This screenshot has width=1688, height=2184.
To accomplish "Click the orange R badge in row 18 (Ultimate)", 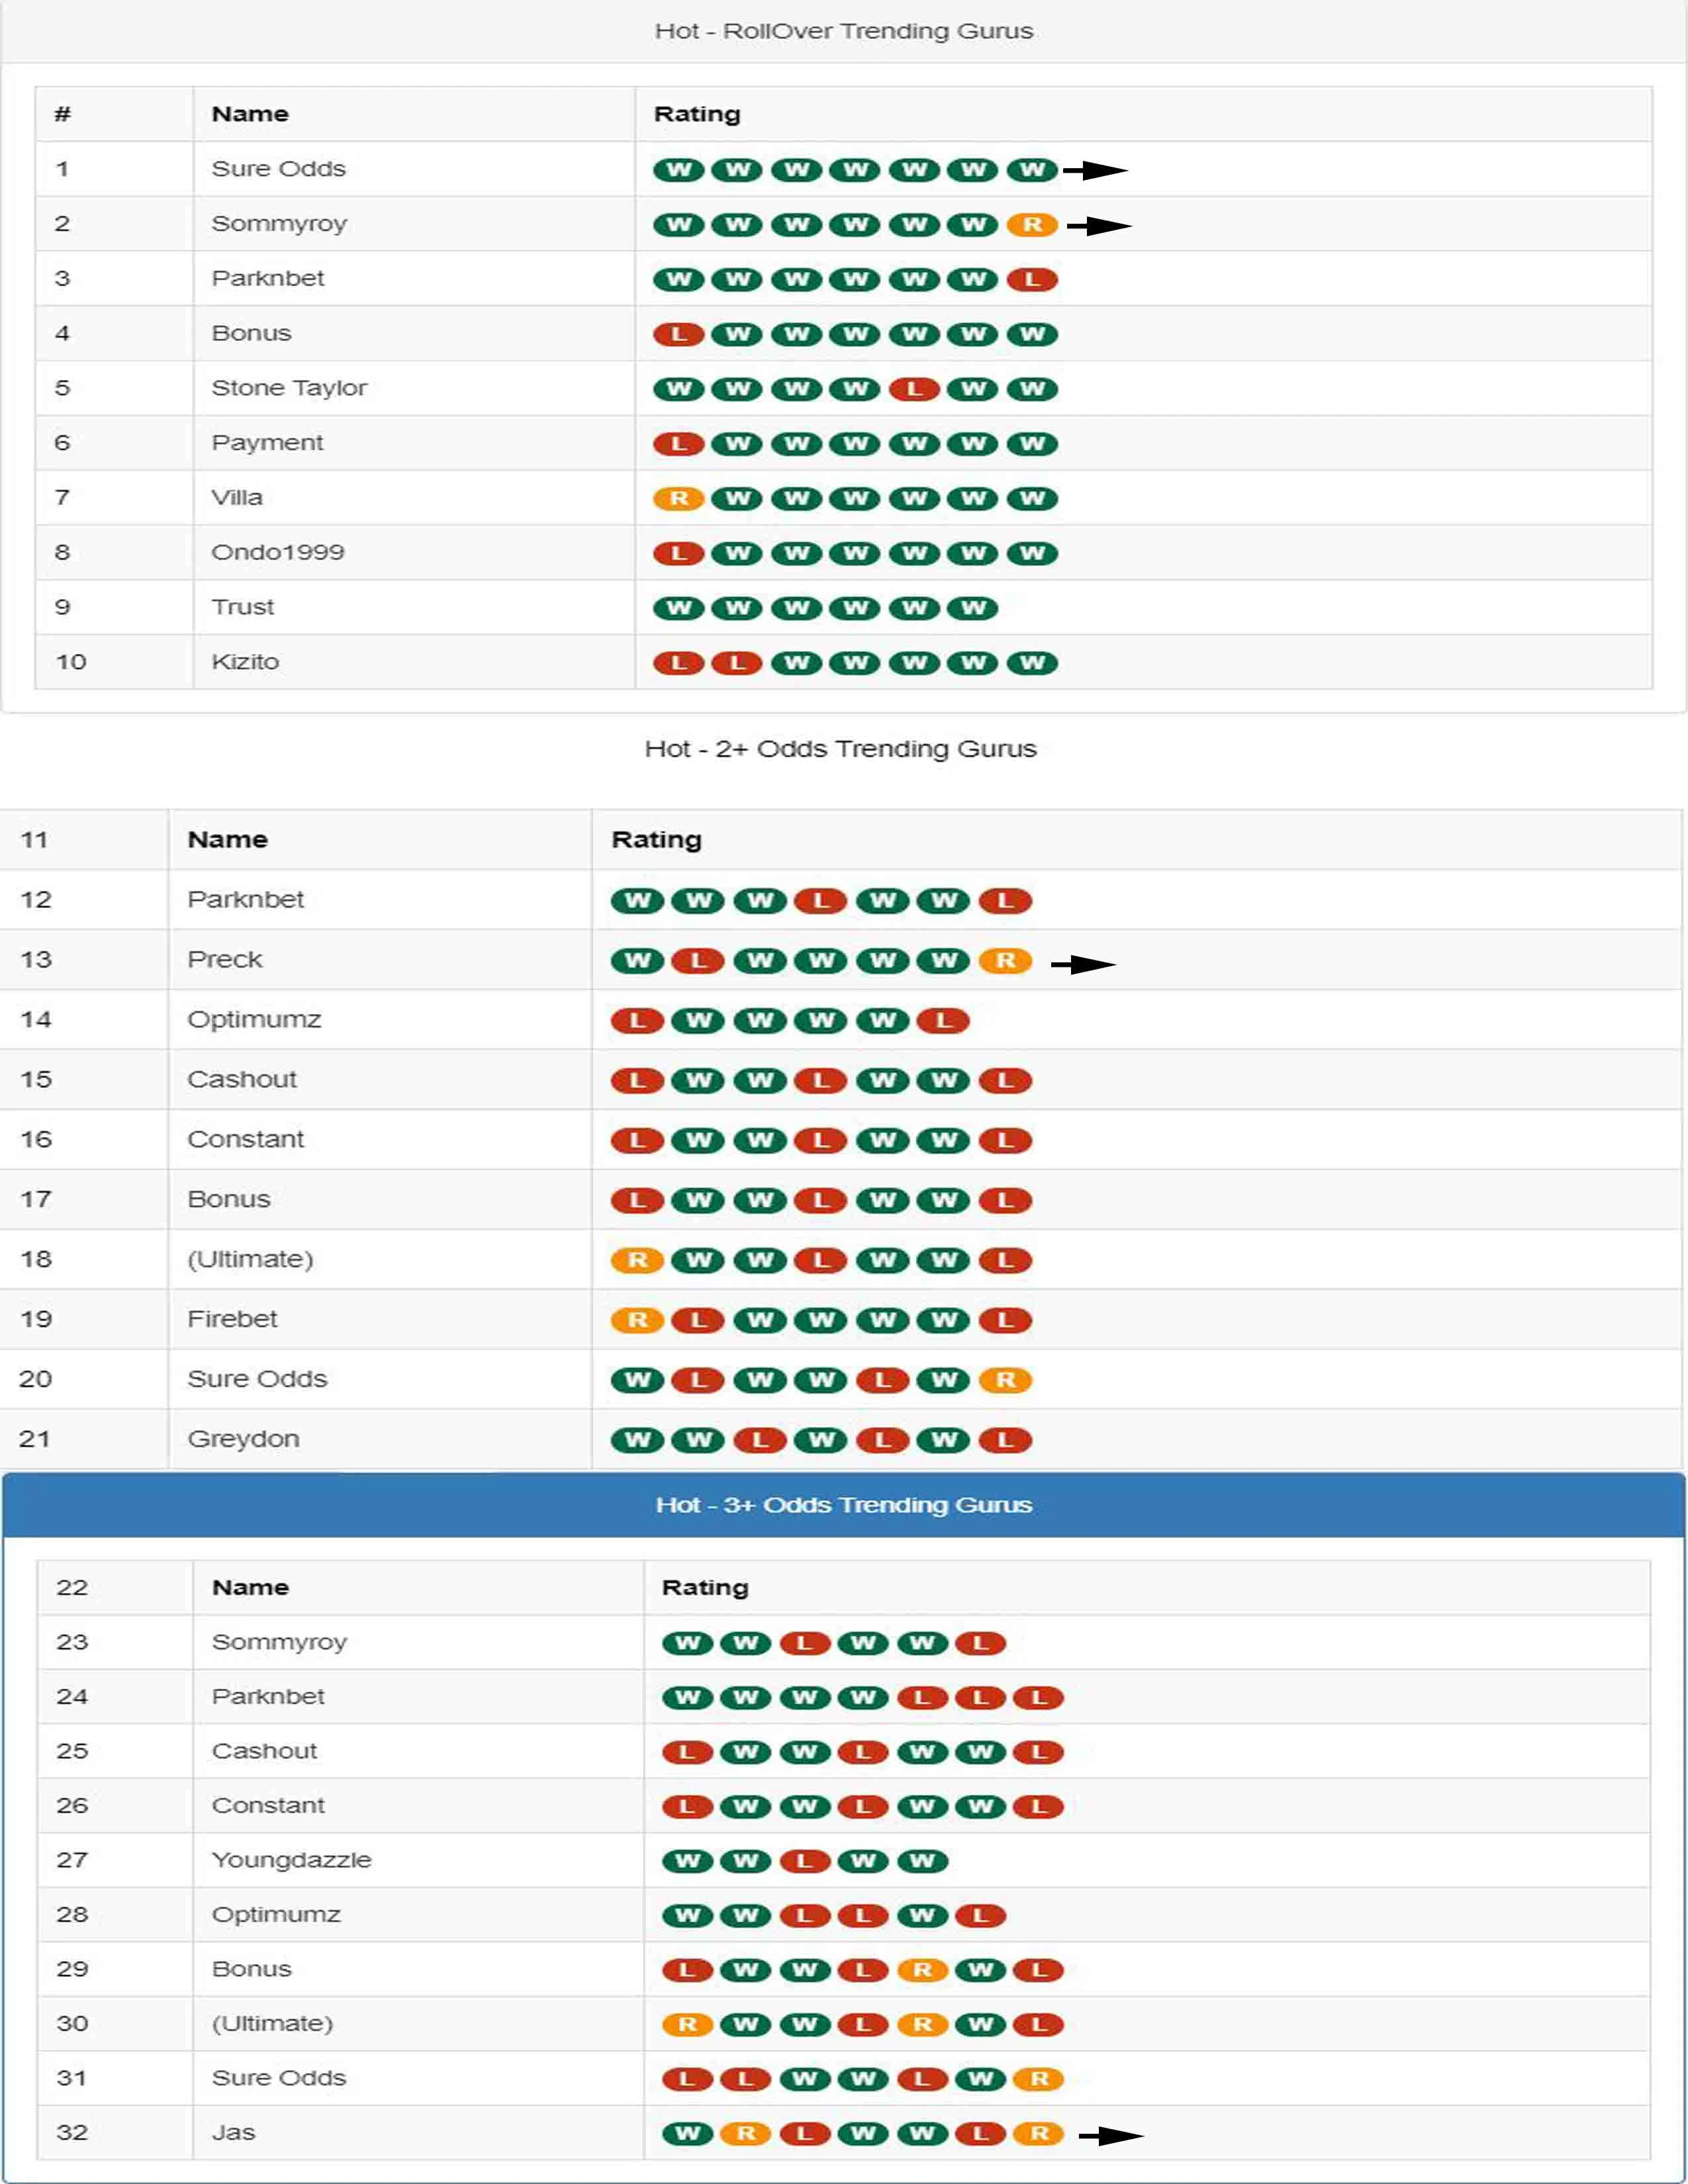I will tap(637, 1260).
